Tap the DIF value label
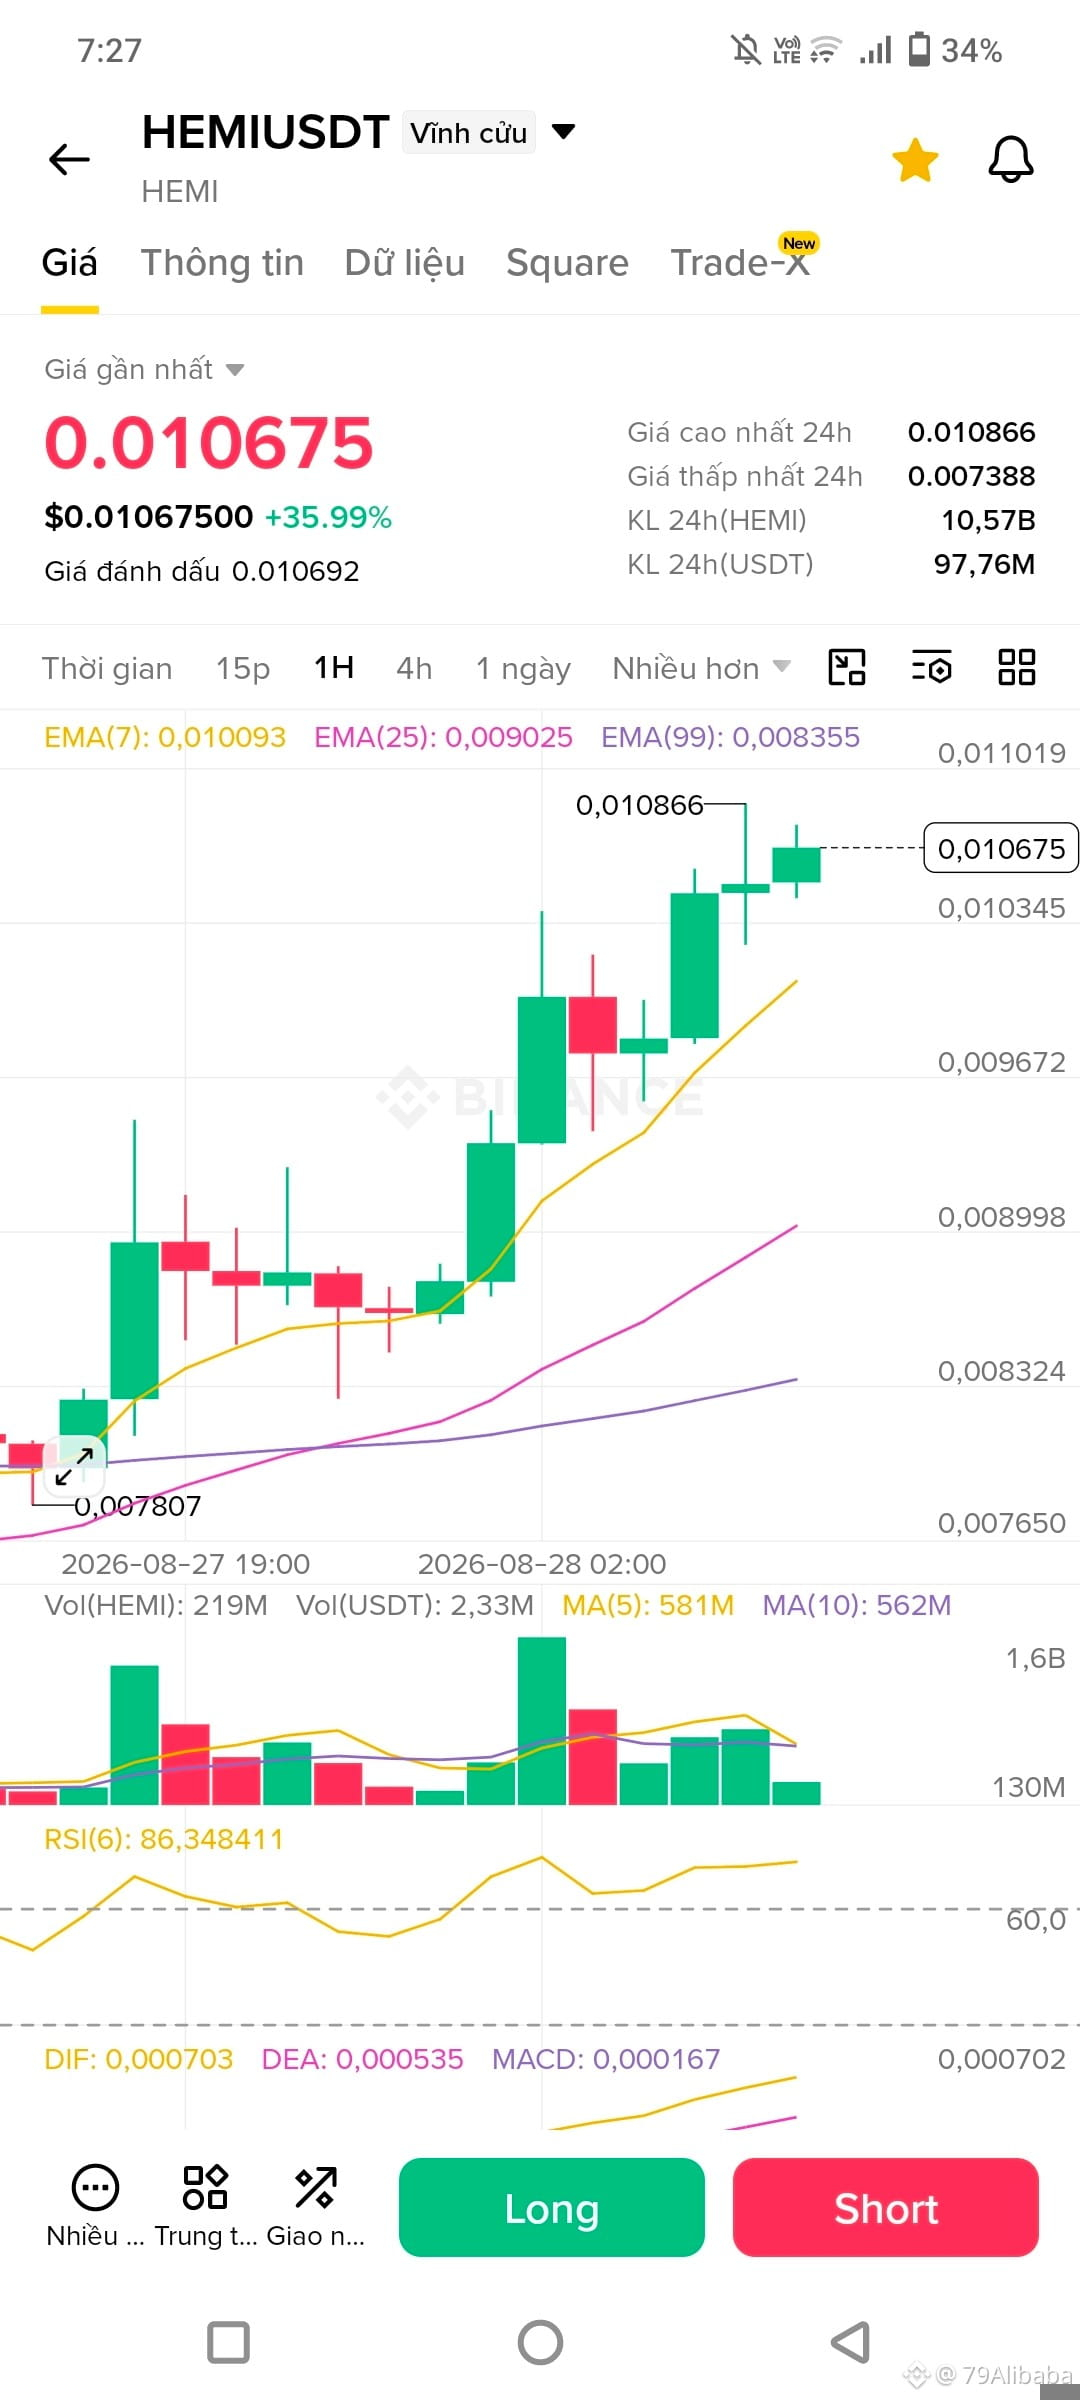 (x=138, y=2059)
